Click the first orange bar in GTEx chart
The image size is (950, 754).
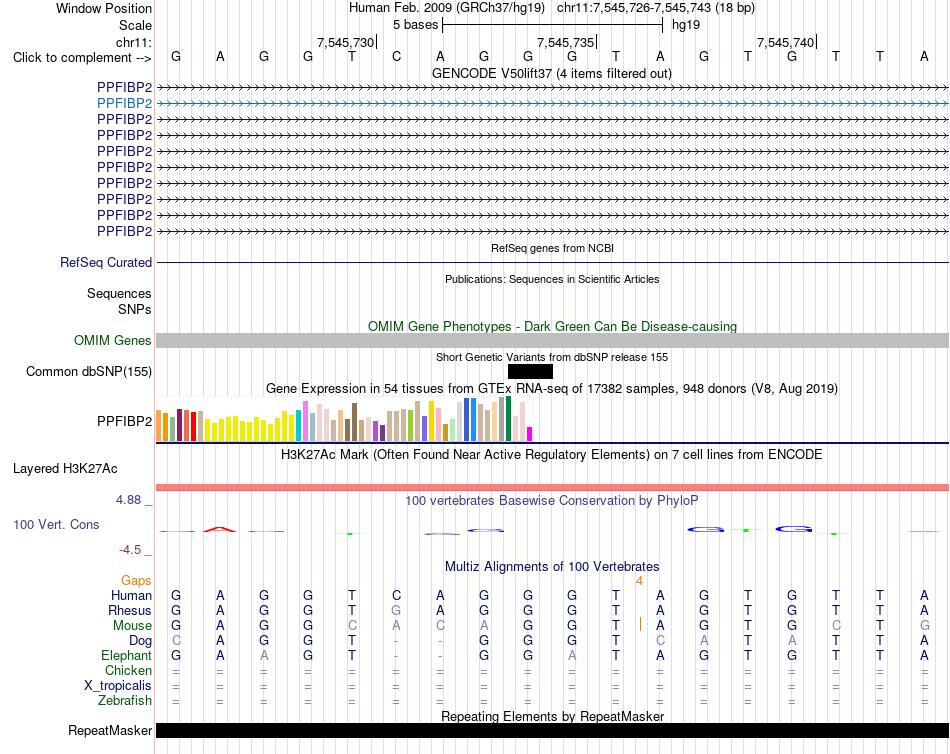pyautogui.click(x=159, y=425)
